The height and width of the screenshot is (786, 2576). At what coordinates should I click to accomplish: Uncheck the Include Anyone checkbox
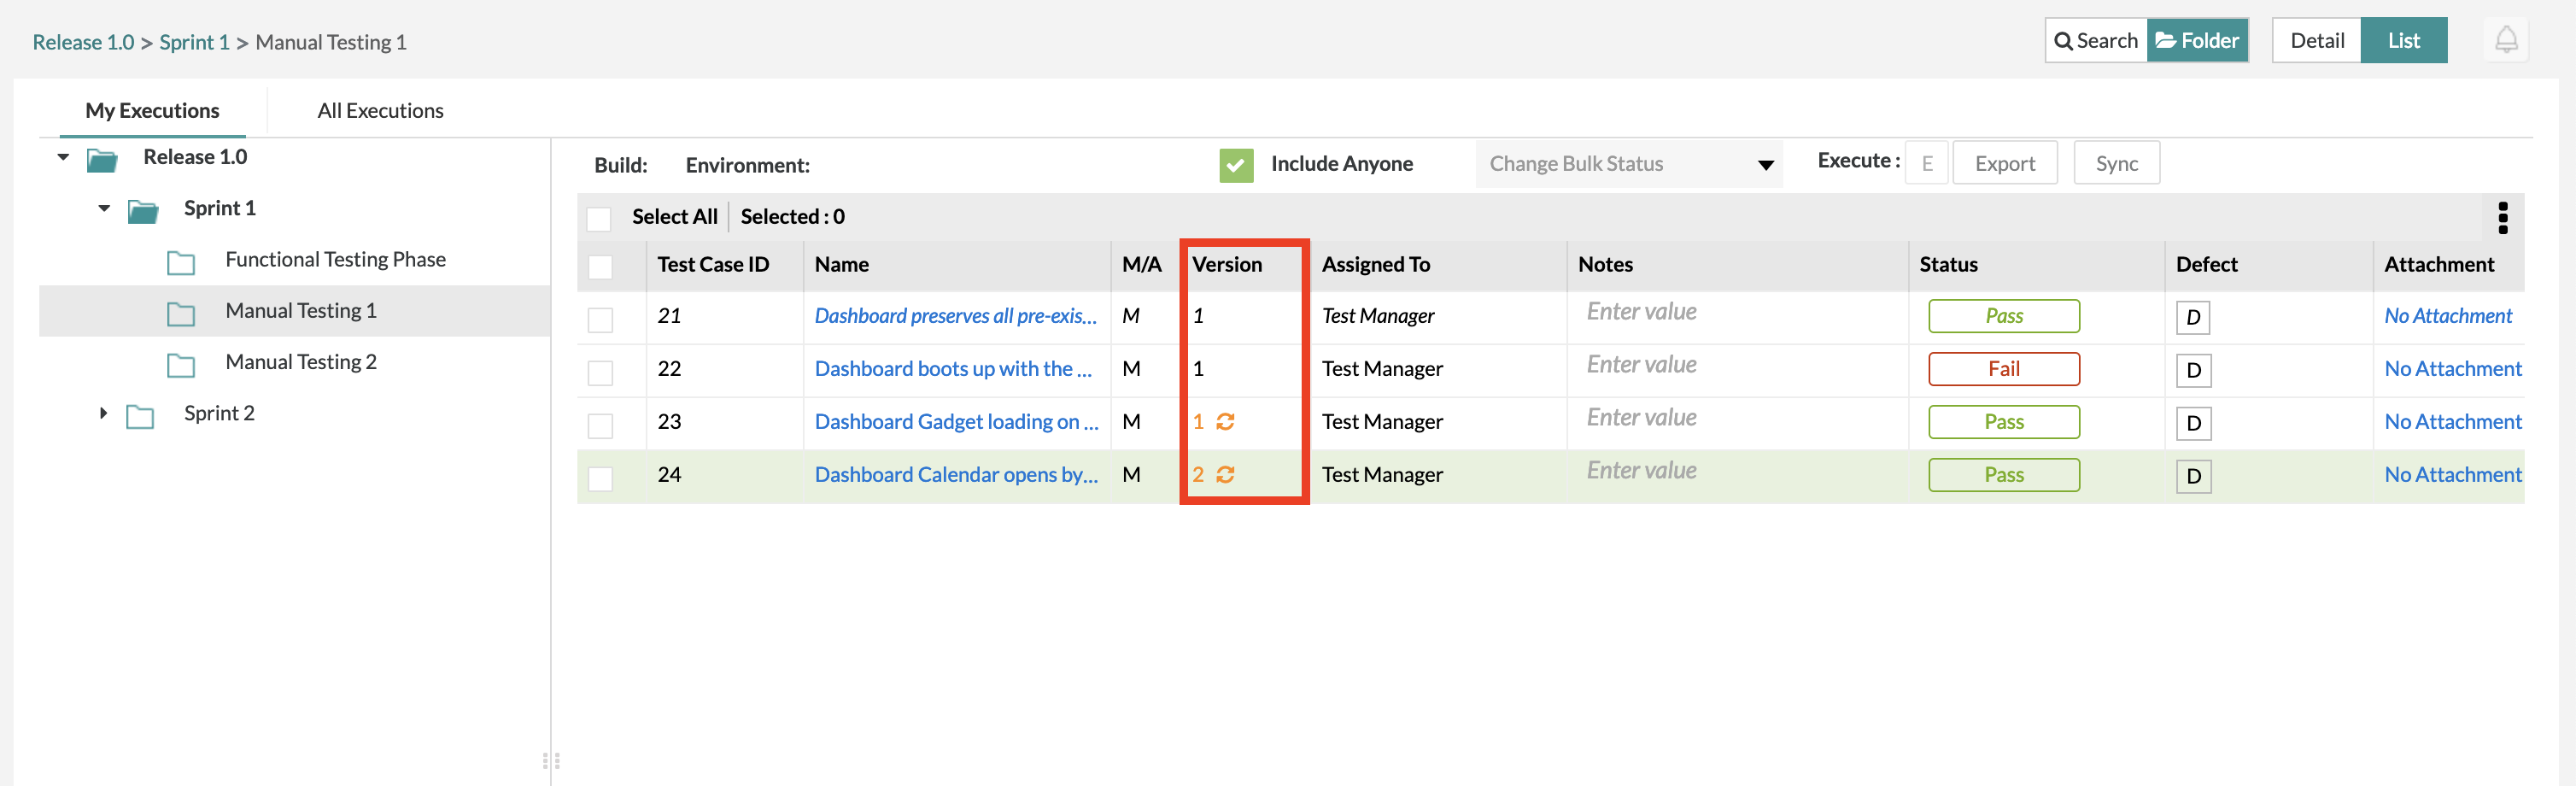tap(1236, 165)
